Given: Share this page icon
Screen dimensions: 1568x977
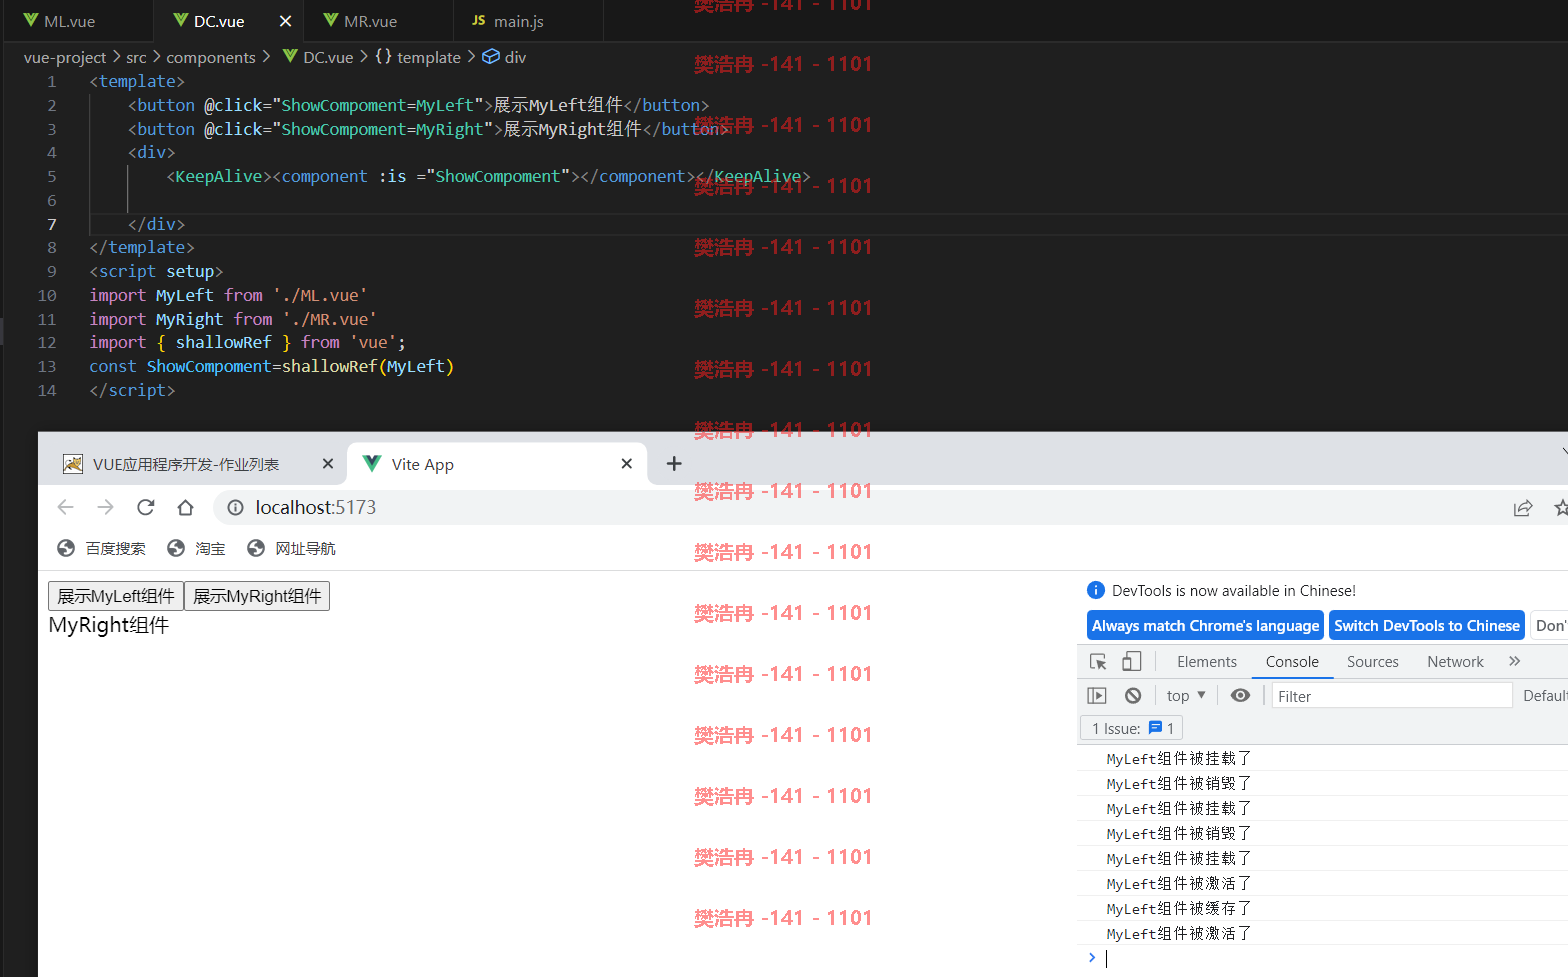Looking at the screenshot, I should (x=1523, y=508).
